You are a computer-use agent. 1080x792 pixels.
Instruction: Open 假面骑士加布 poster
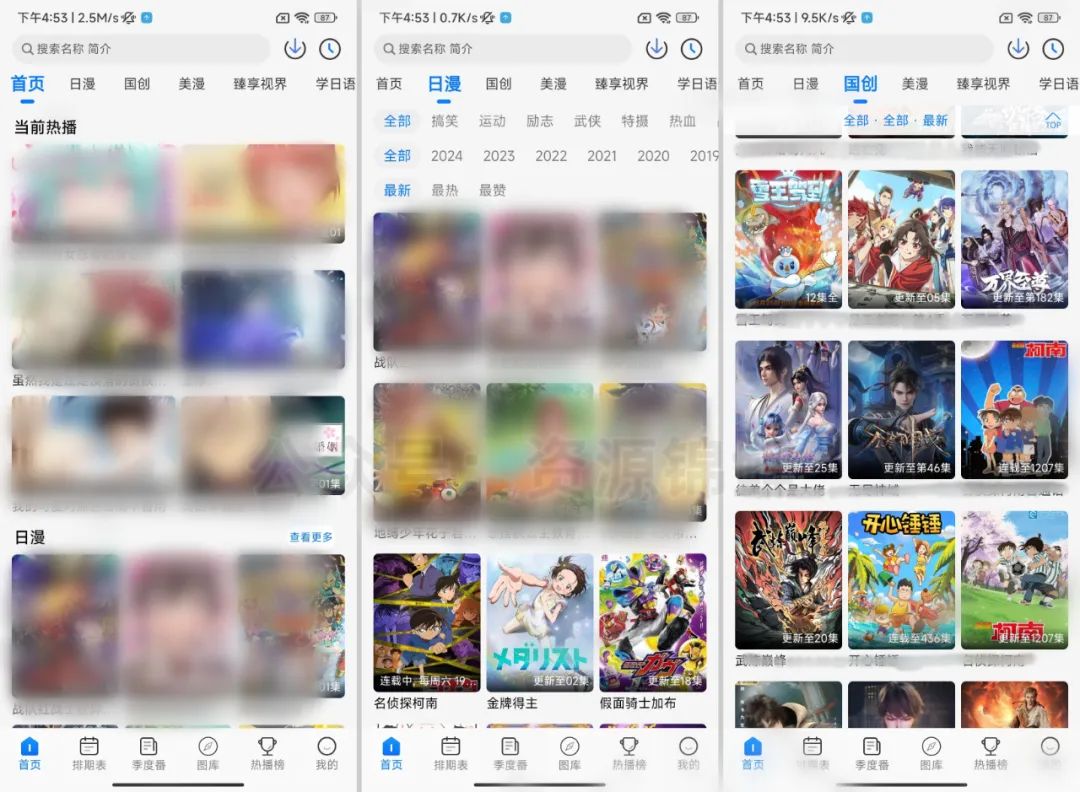click(x=653, y=623)
